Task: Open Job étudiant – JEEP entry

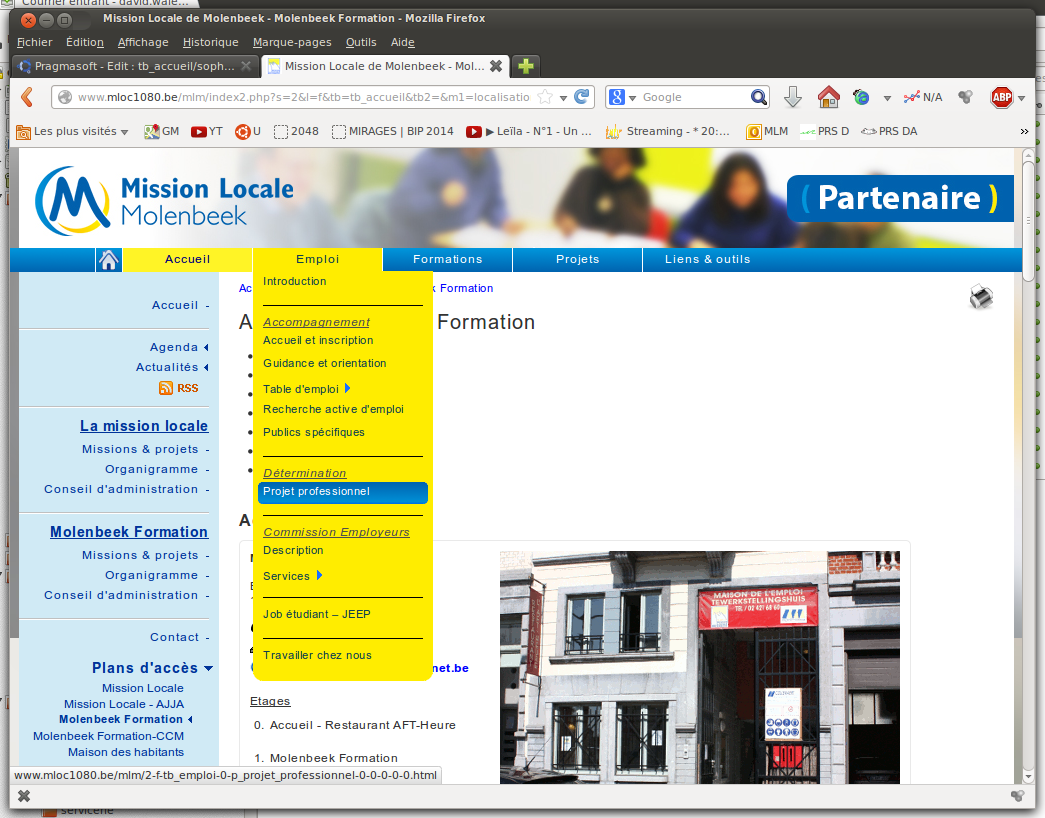Action: click(317, 614)
